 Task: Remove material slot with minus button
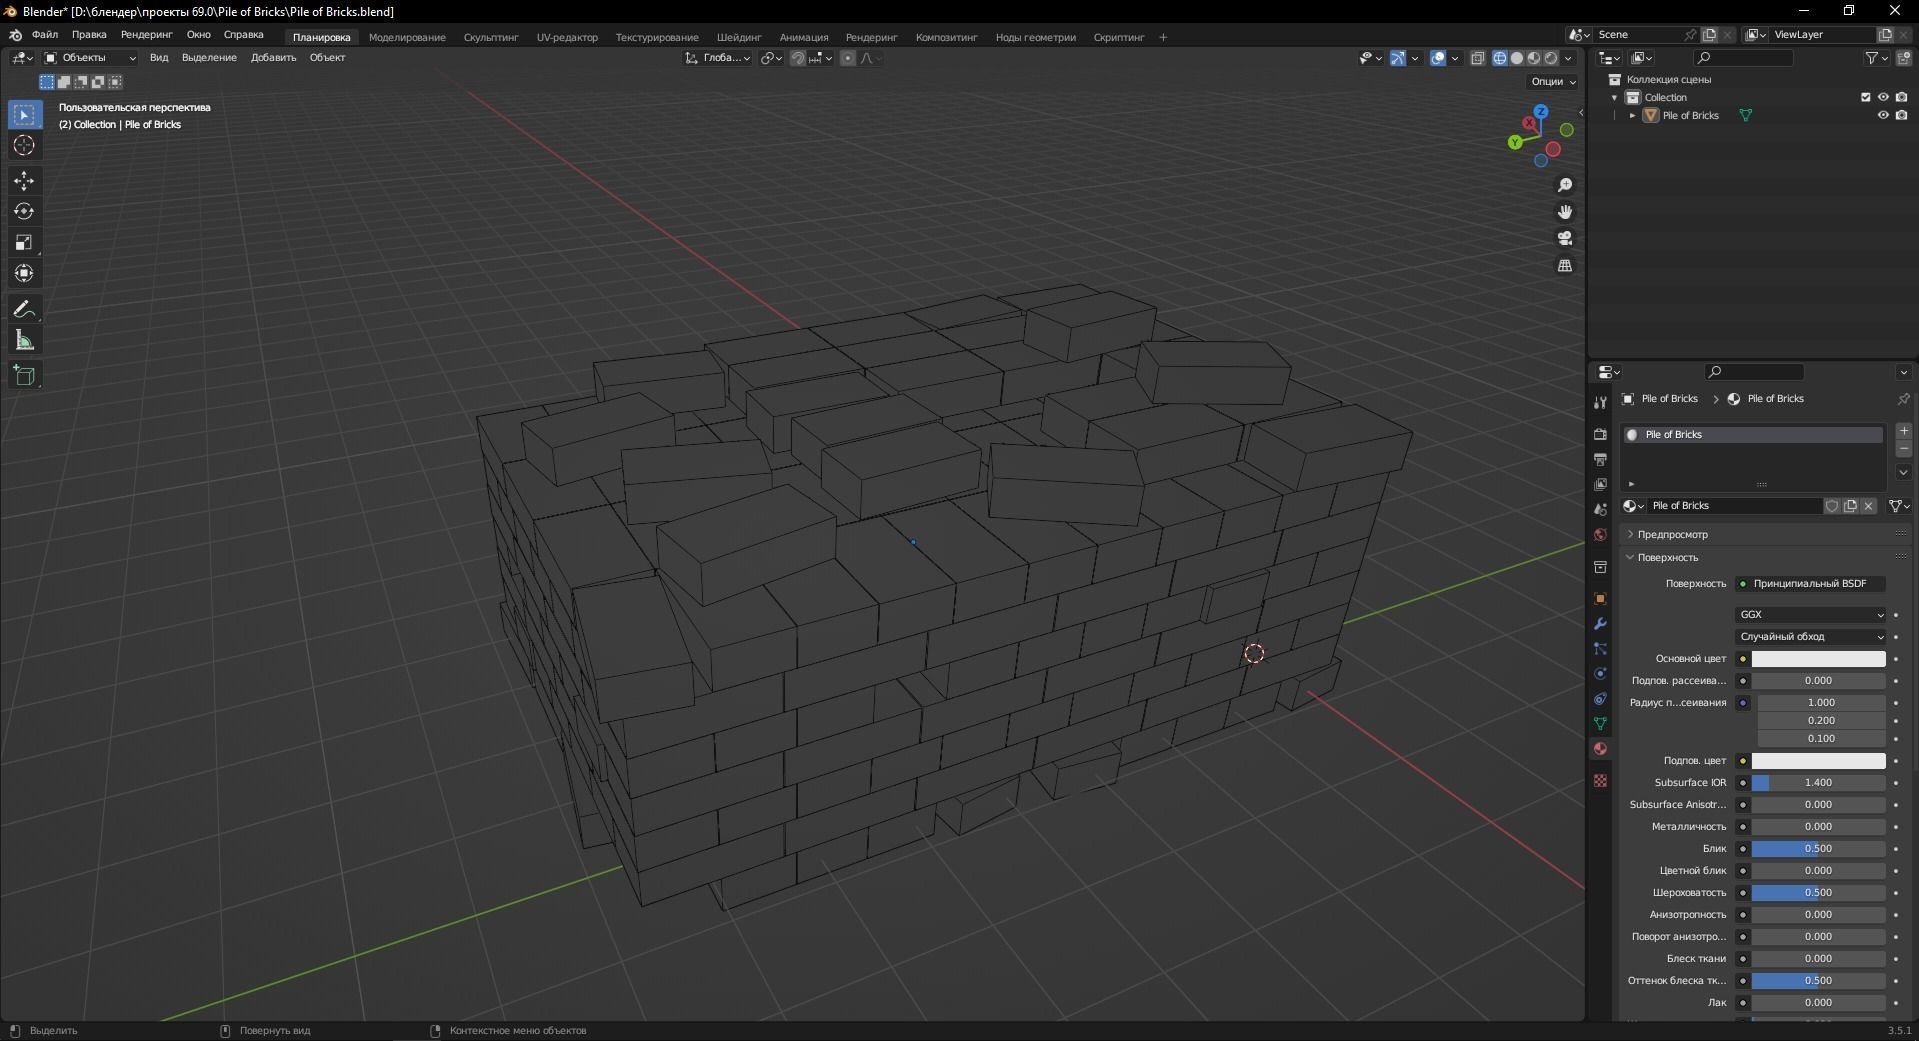coord(1903,449)
